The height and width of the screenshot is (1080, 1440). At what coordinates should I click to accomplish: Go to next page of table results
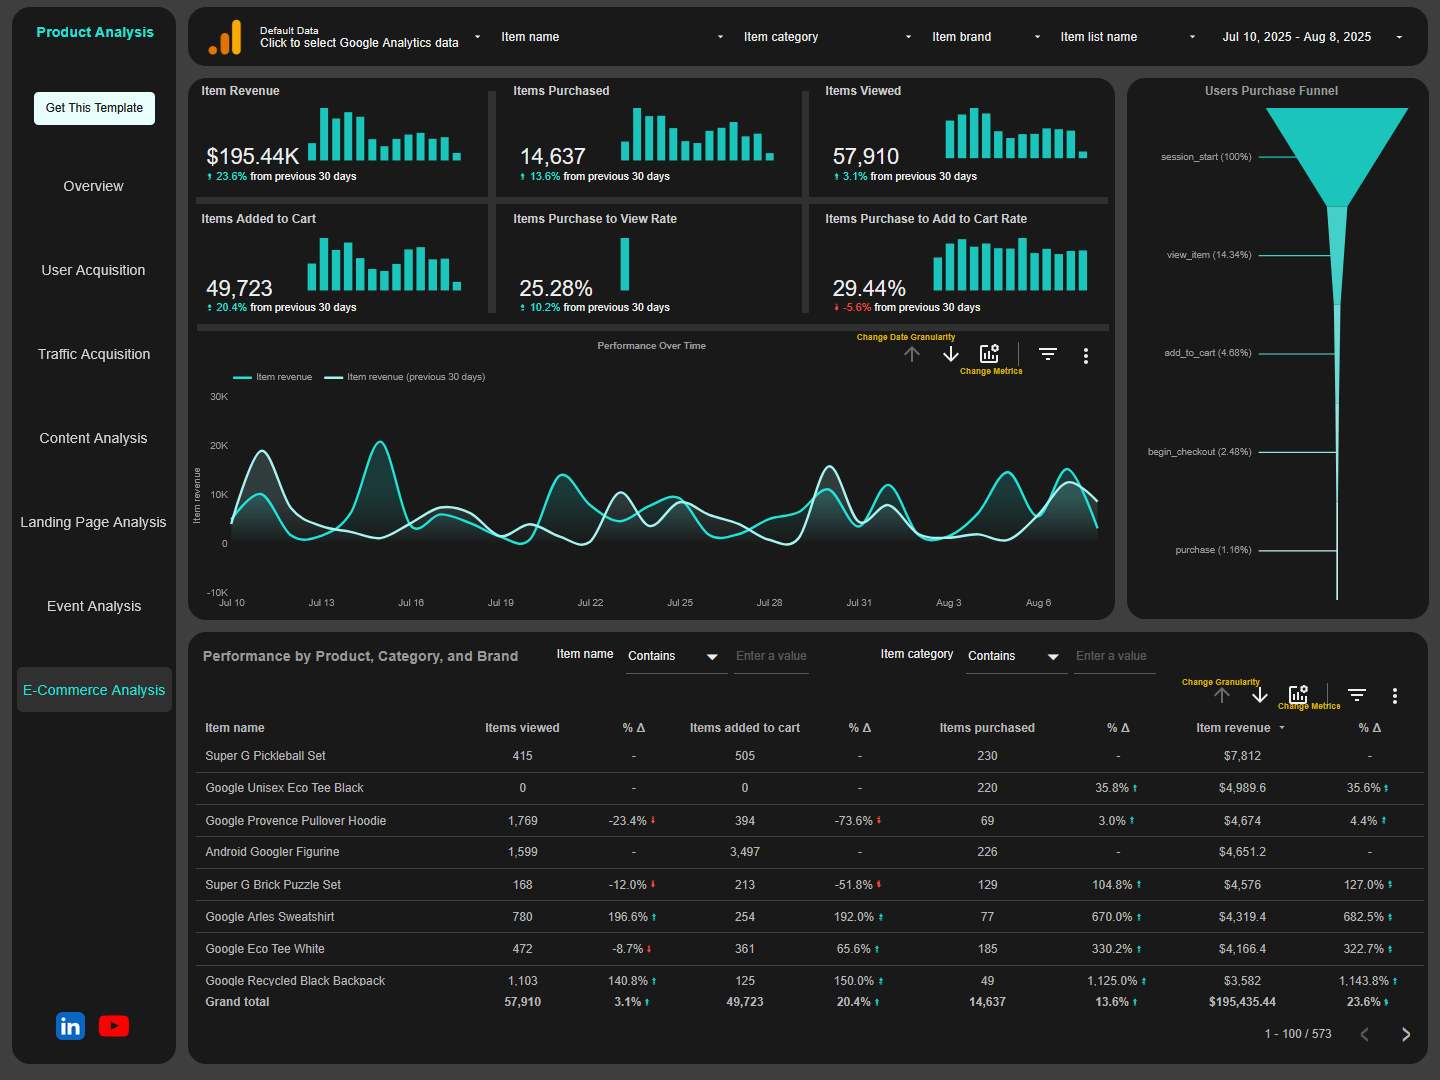1406,1034
